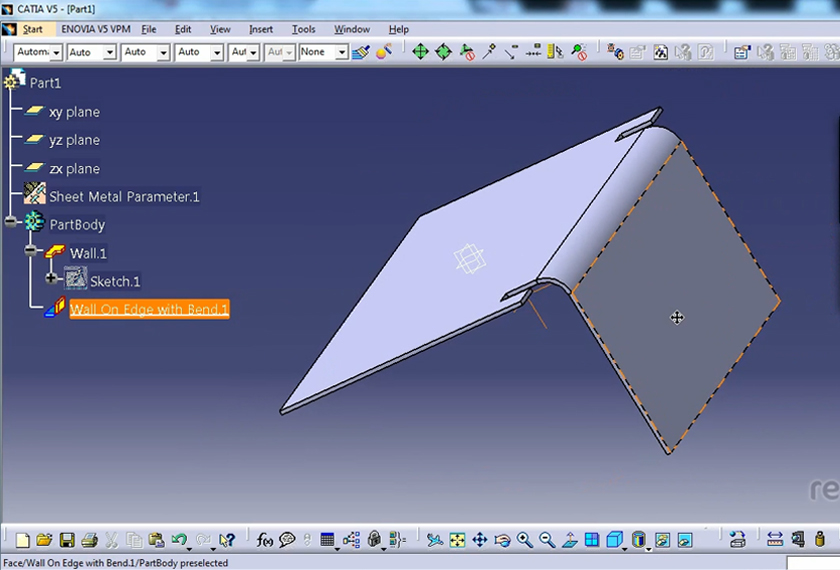Toggle the Fly mode airplane icon

point(435,540)
